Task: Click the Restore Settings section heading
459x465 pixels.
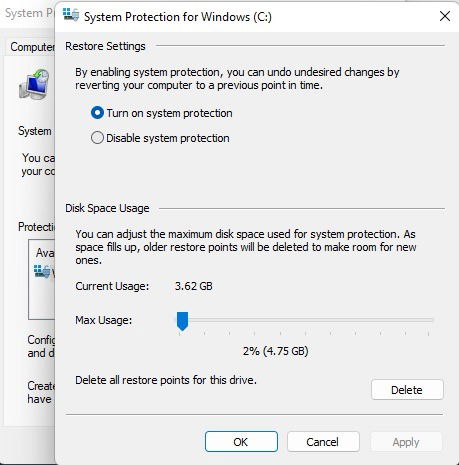Action: [x=105, y=46]
